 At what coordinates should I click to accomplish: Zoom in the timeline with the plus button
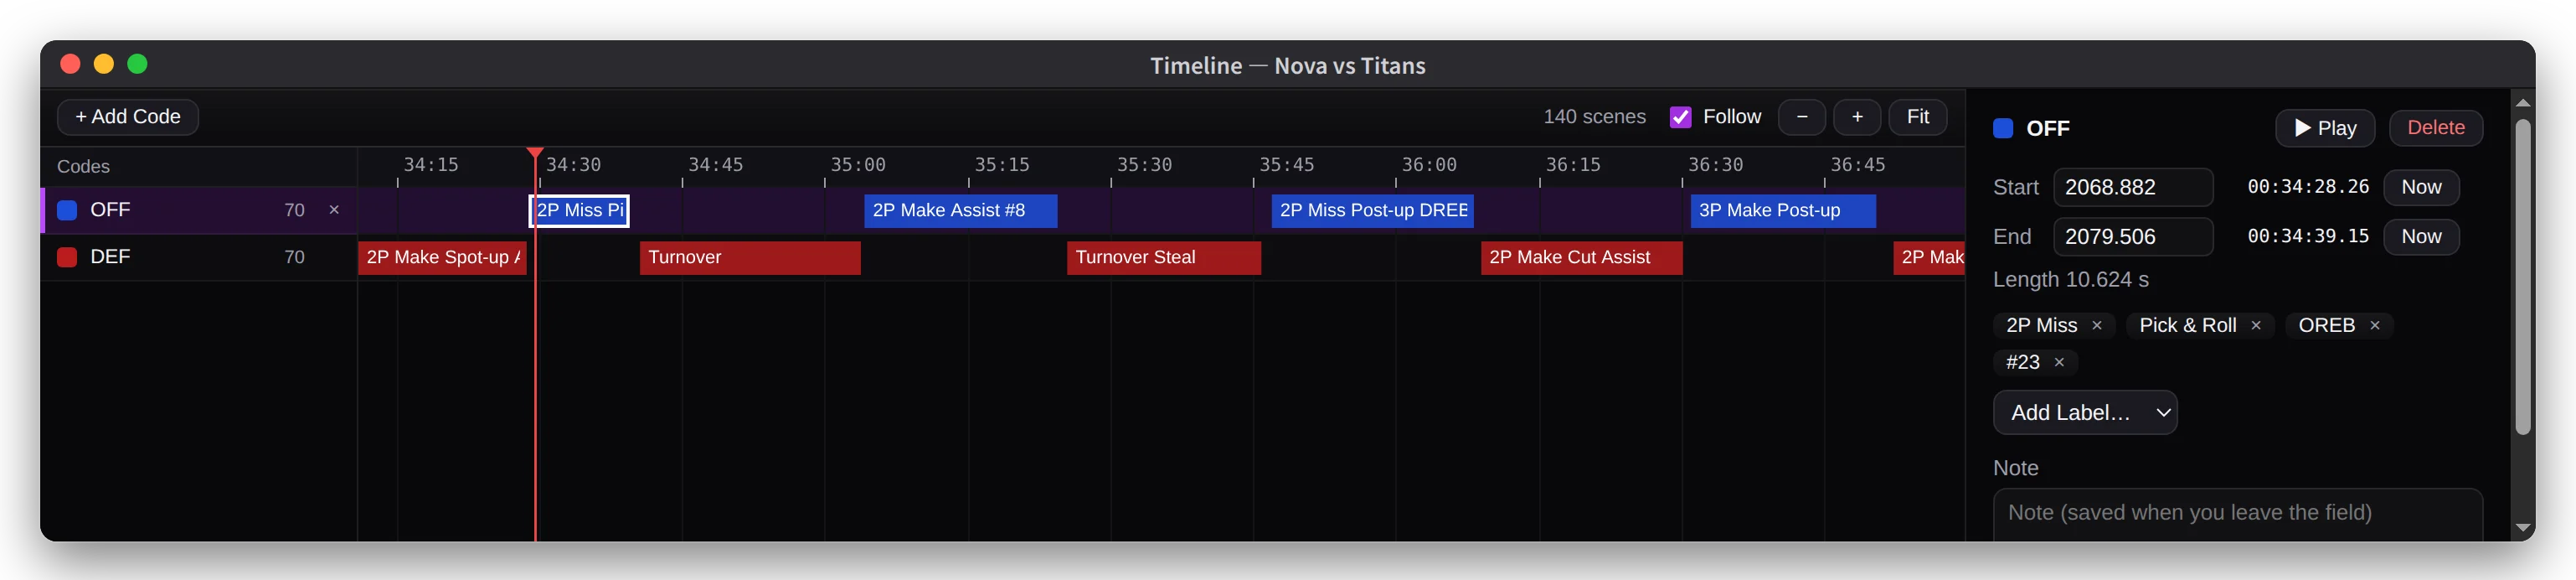point(1857,117)
